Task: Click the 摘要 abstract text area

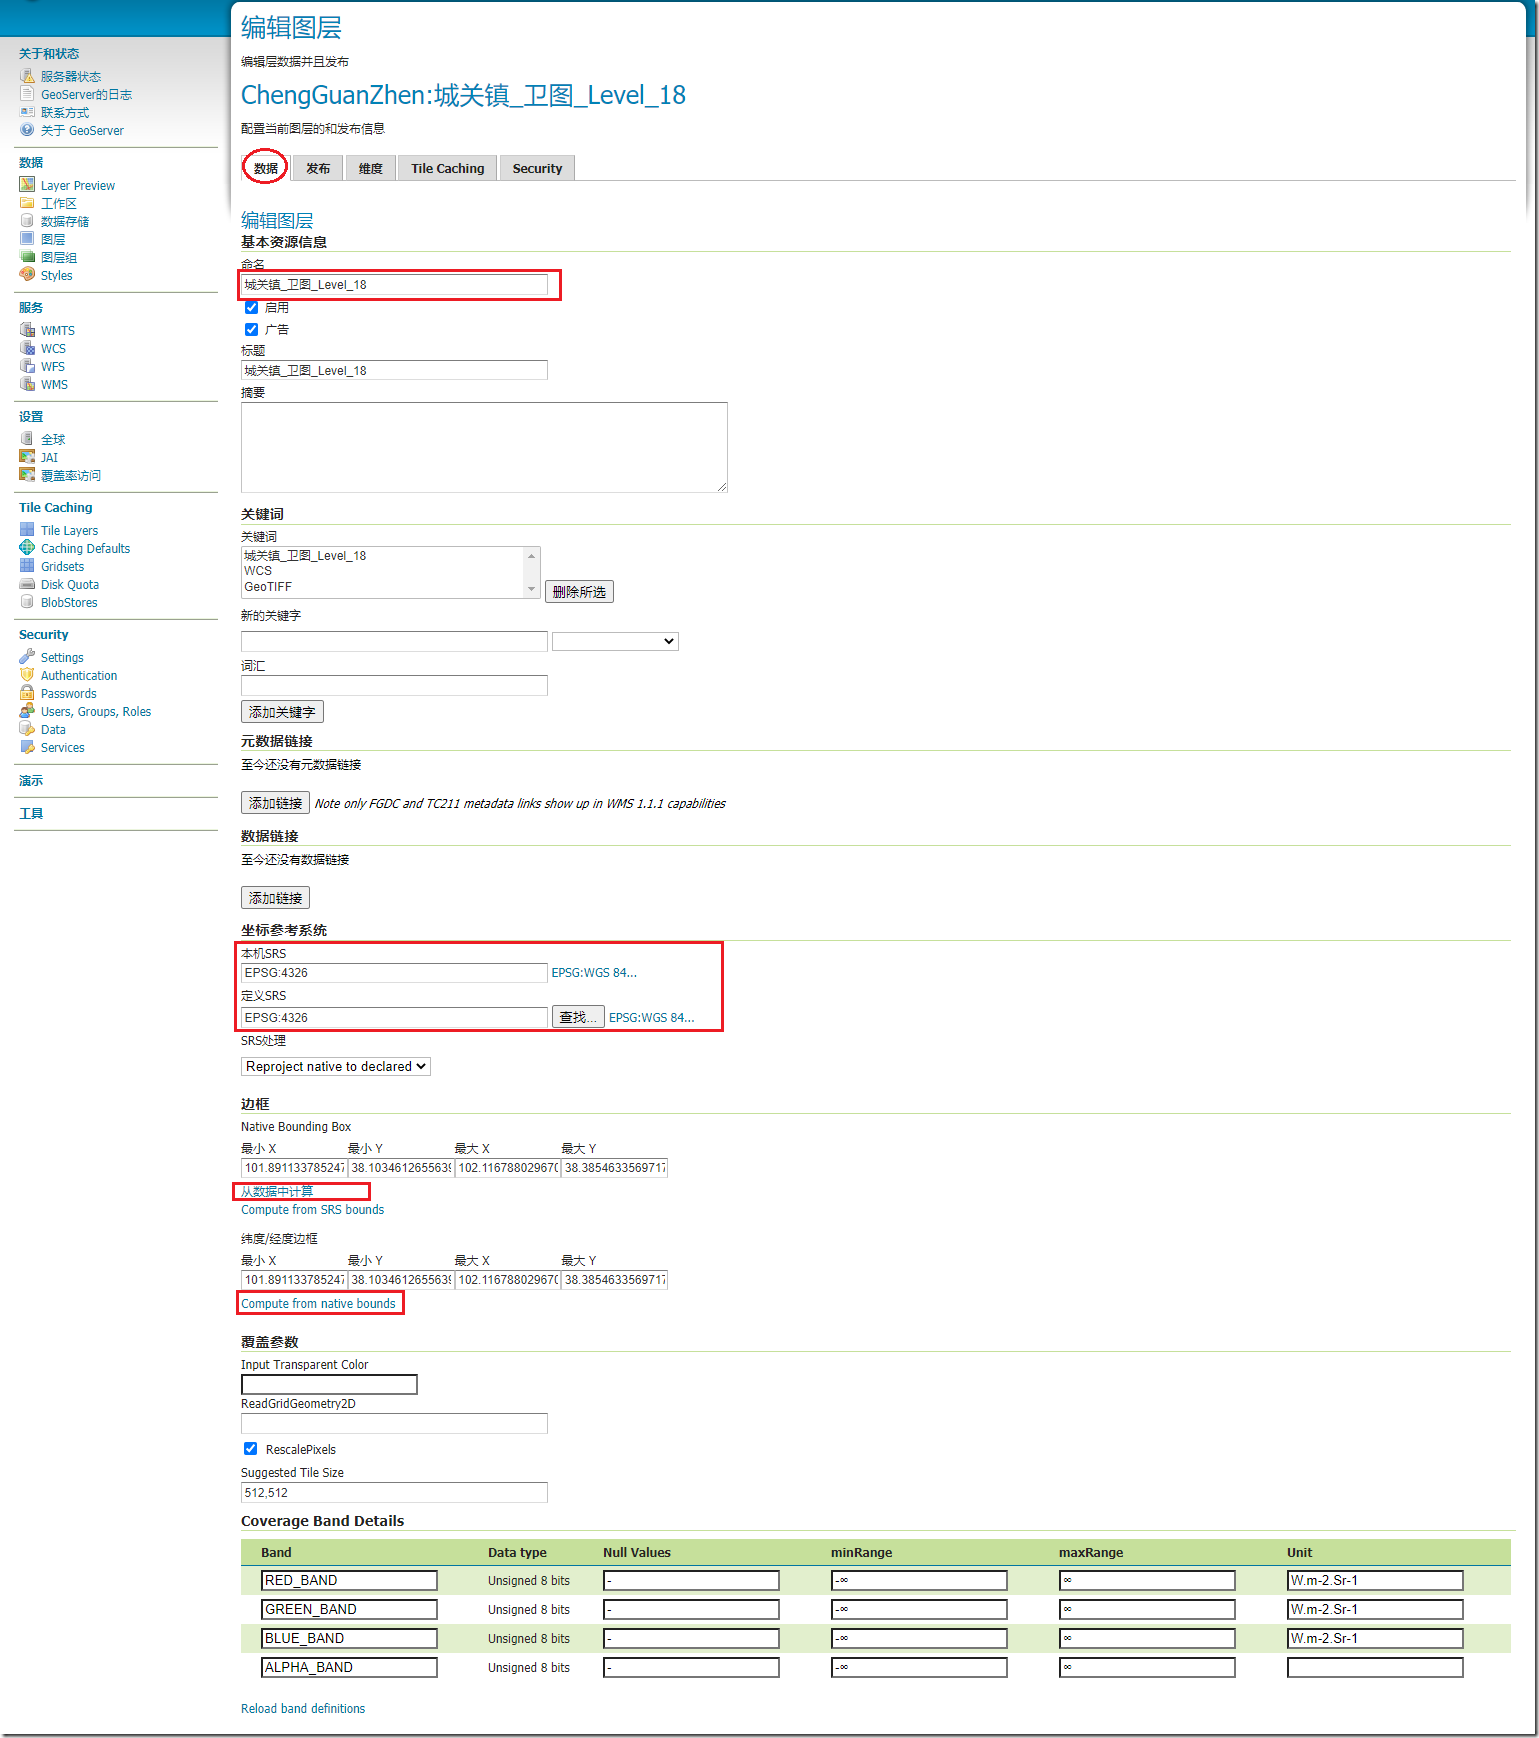Action: click(484, 447)
